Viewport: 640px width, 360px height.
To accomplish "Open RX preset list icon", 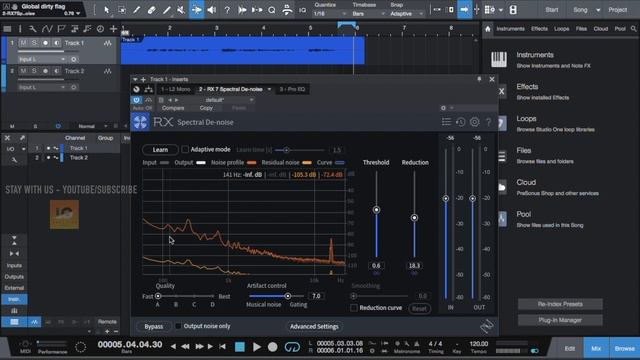I will coord(446,122).
